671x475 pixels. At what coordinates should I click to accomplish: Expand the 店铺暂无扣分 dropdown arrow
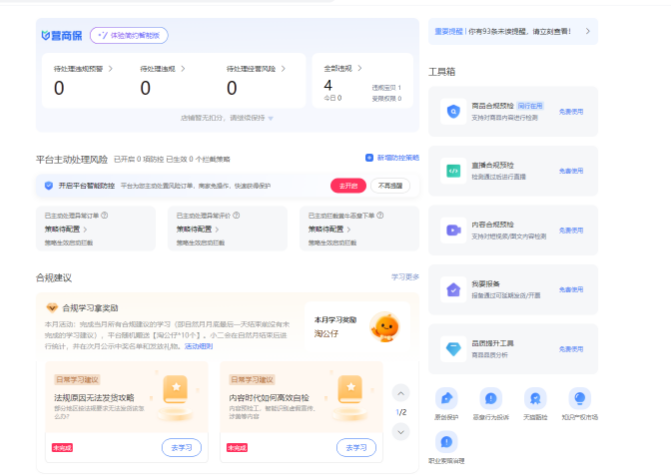click(272, 118)
